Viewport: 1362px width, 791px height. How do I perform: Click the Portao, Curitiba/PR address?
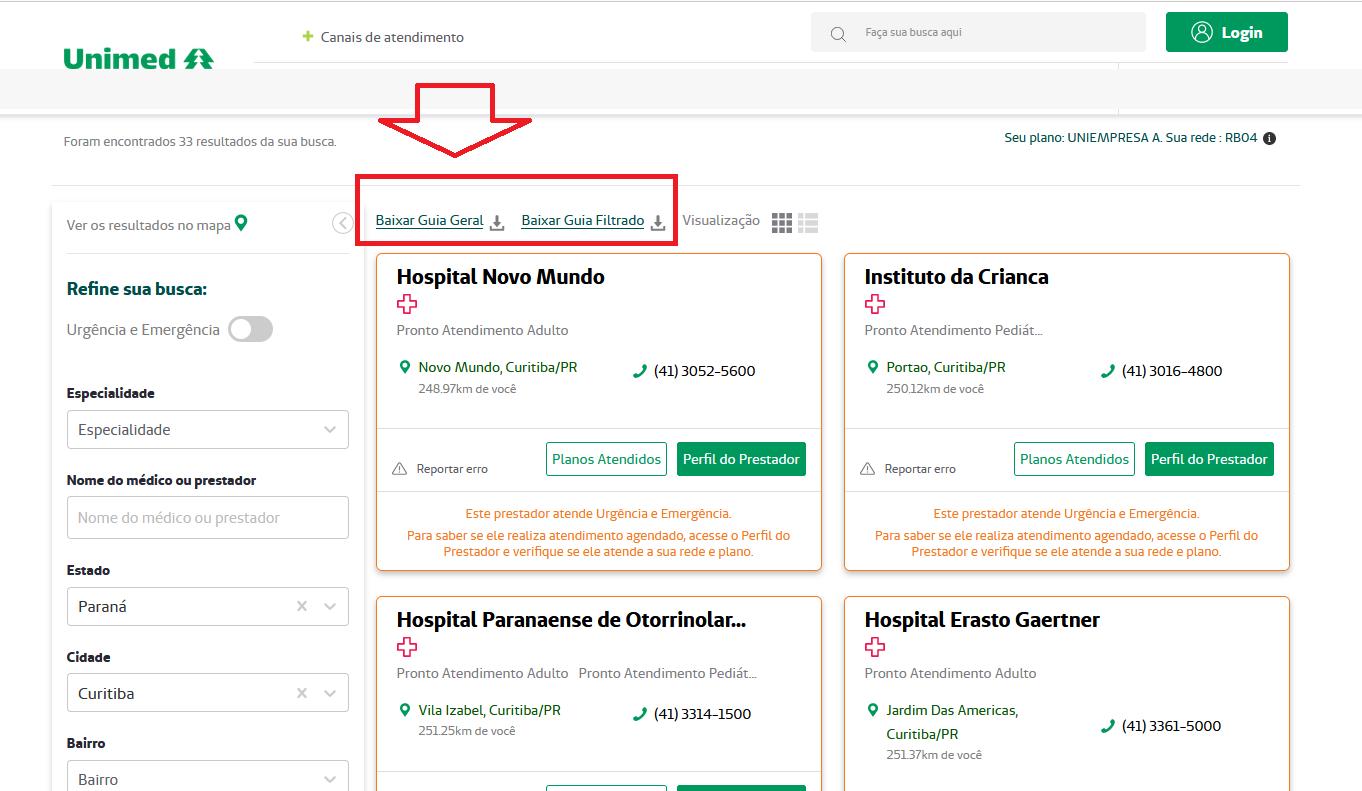pyautogui.click(x=946, y=367)
